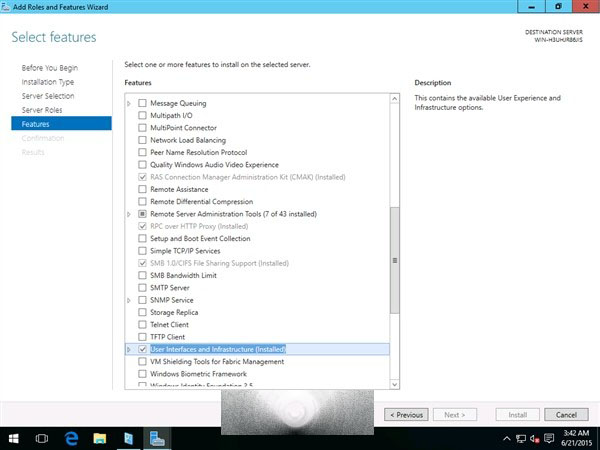This screenshot has width=600, height=450.
Task: Switch to Server Manager taskbar icon
Action: pos(157,439)
